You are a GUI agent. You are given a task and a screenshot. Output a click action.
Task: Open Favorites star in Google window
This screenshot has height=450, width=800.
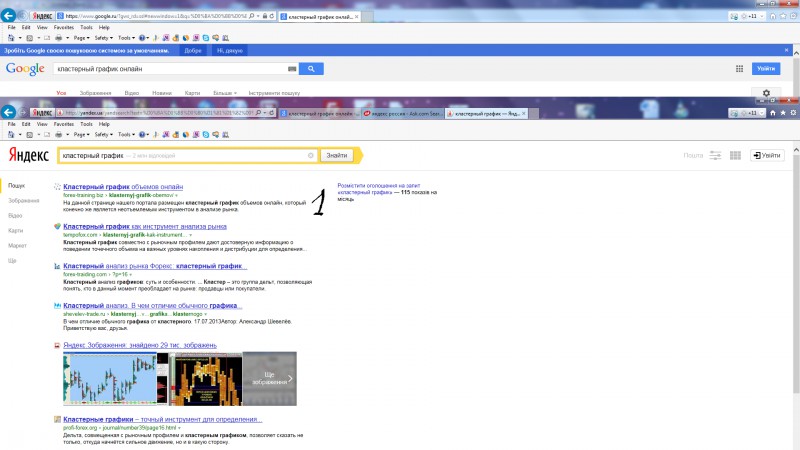tap(783, 16)
